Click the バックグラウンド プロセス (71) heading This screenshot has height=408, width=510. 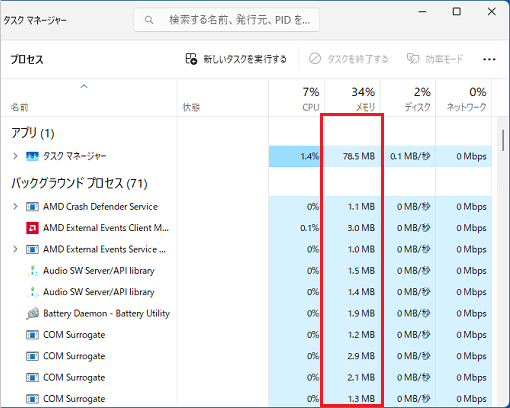(79, 183)
